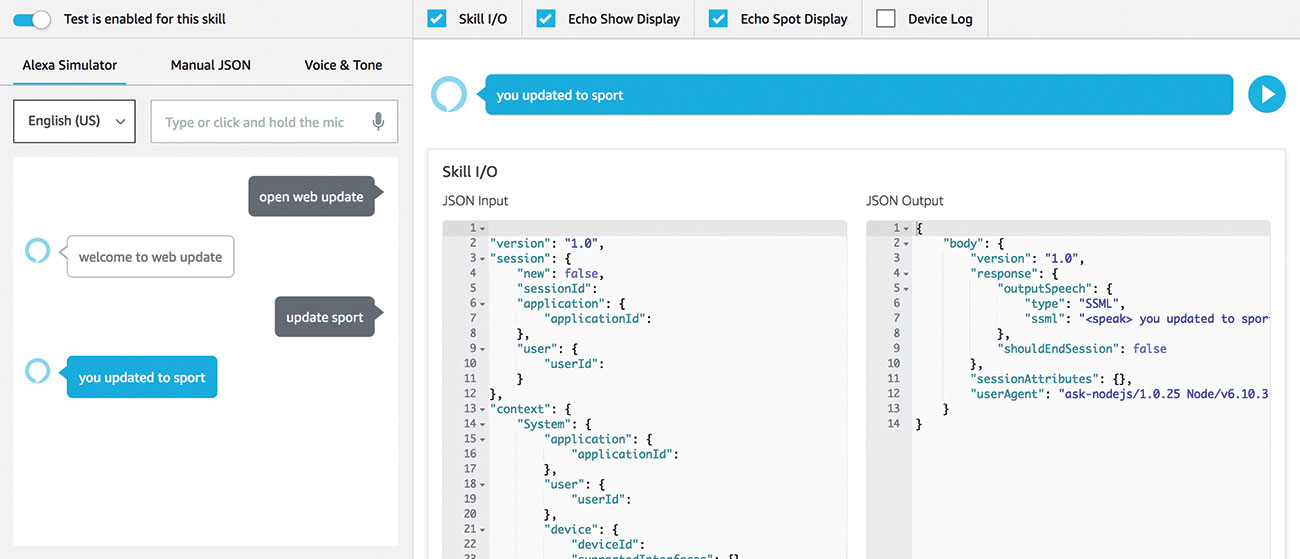Disable the "Test is enabled for this skill" toggle
The width and height of the screenshot is (1300, 559).
(32, 19)
